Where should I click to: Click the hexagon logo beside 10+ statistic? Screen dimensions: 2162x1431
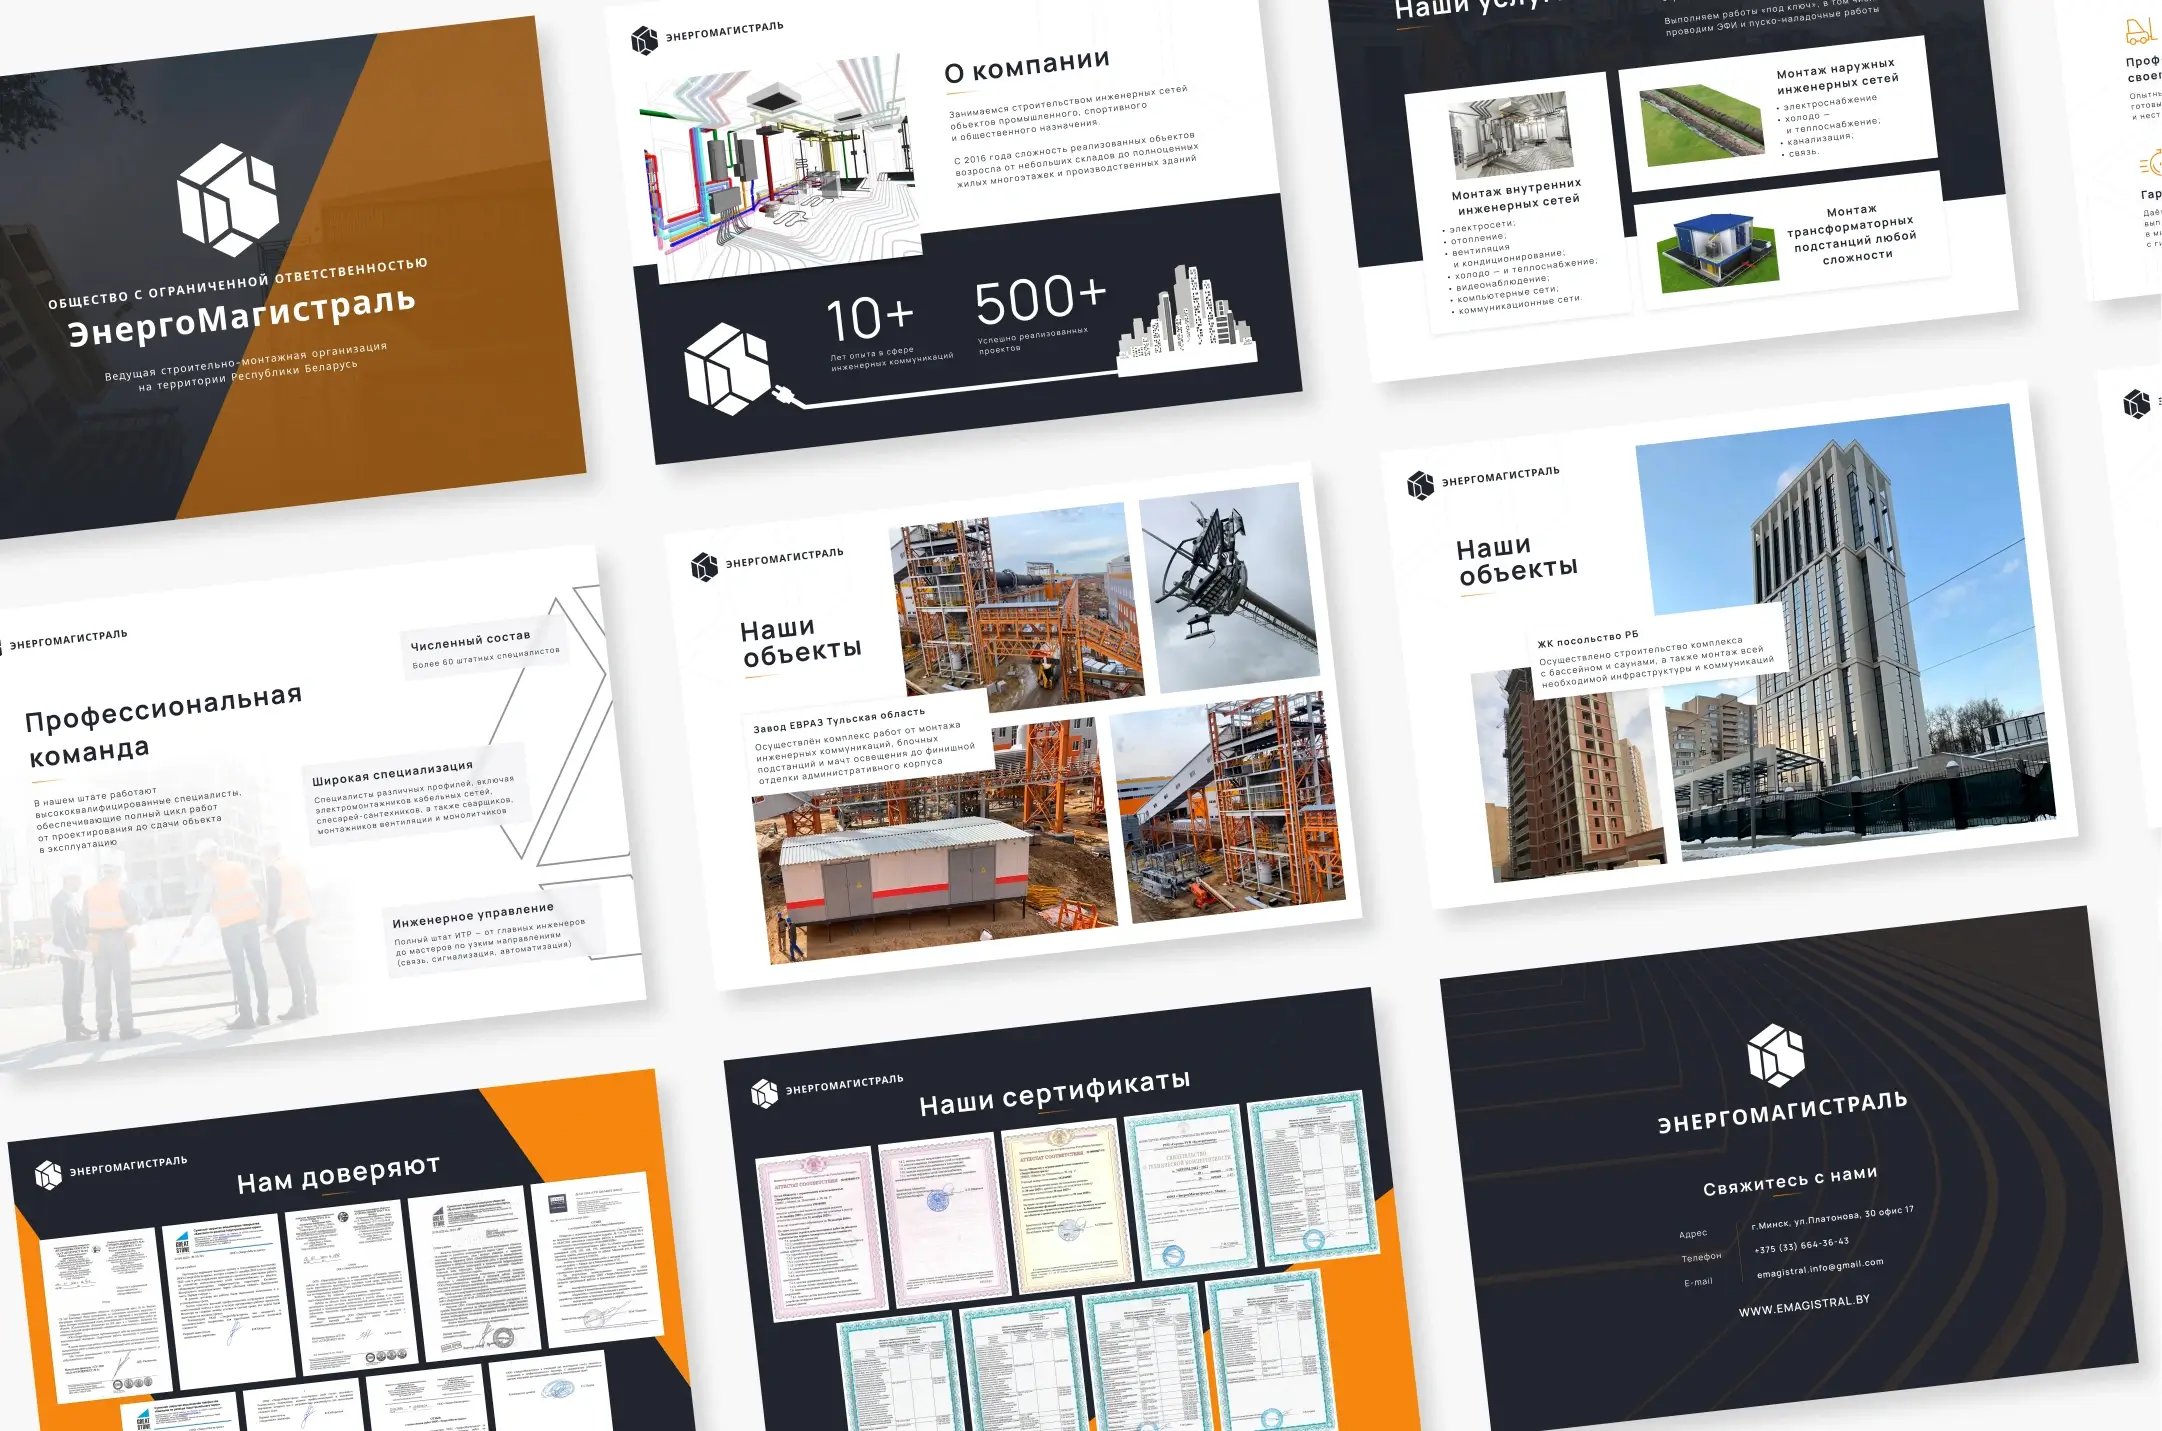tap(727, 368)
